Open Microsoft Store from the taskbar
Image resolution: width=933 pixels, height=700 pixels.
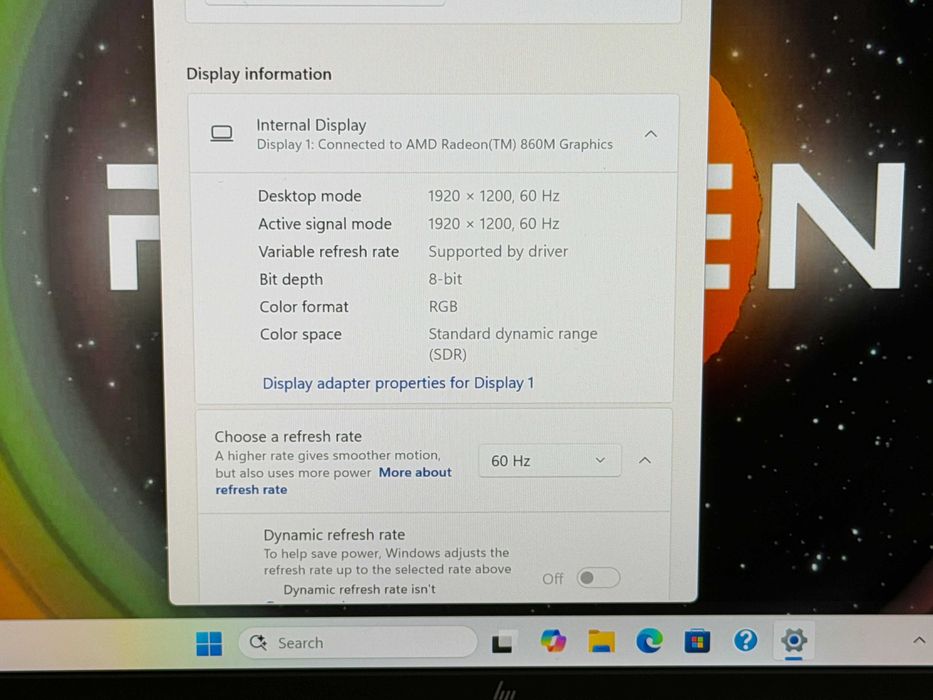click(697, 641)
